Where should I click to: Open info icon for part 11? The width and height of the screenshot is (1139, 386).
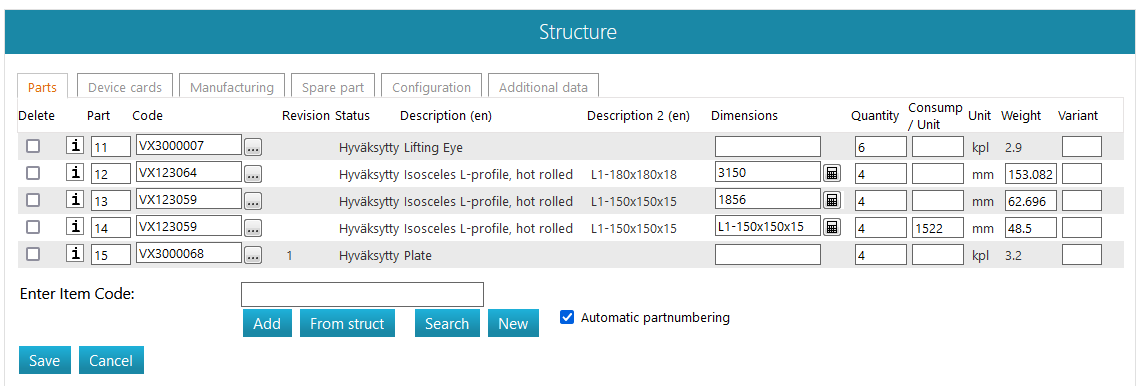pyautogui.click(x=75, y=146)
